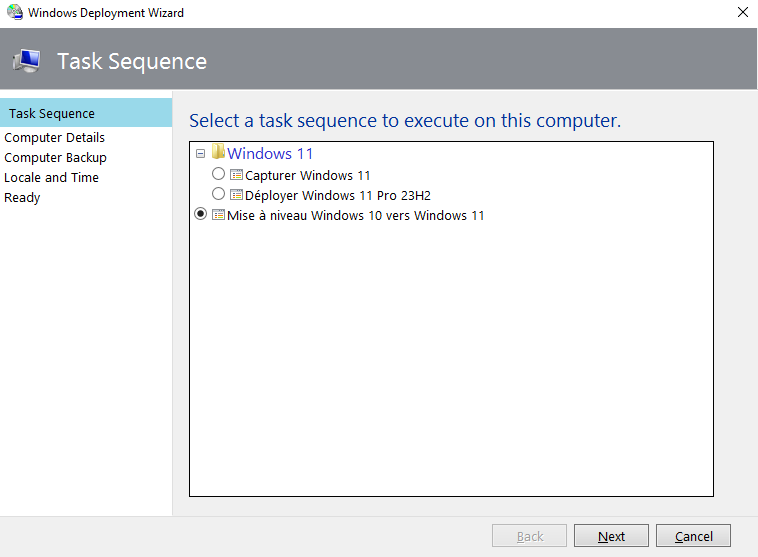Open the Task Sequence wizard step
758x557 pixels.
(x=52, y=114)
